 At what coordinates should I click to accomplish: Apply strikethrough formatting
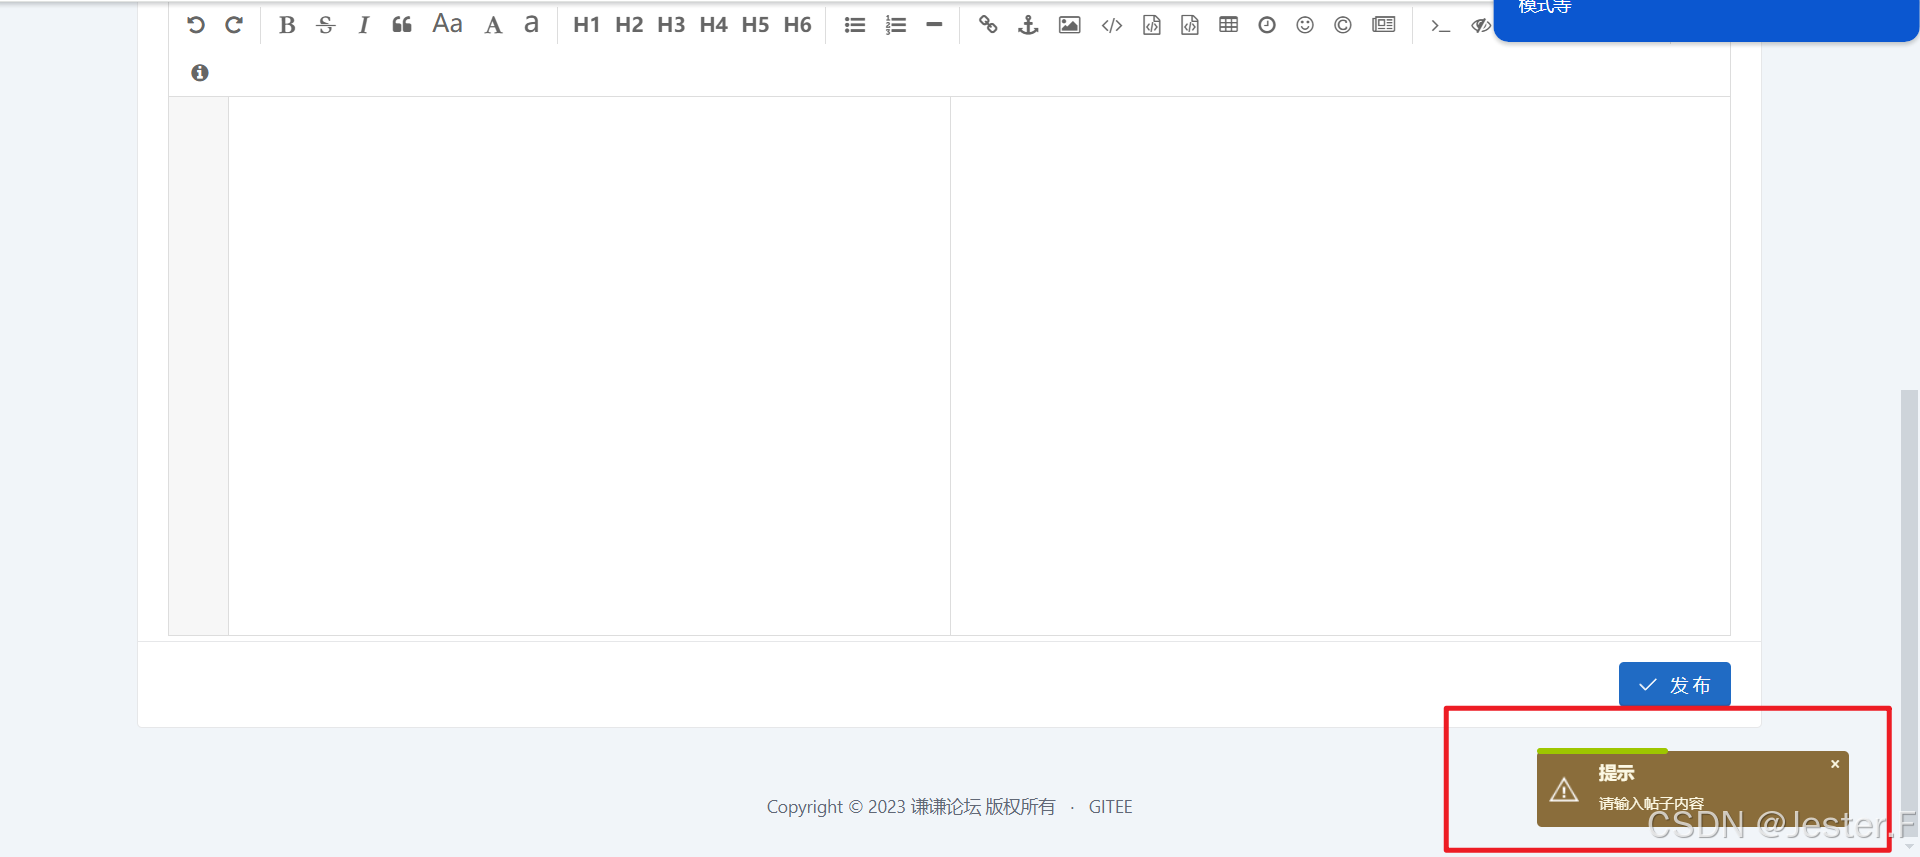click(325, 25)
